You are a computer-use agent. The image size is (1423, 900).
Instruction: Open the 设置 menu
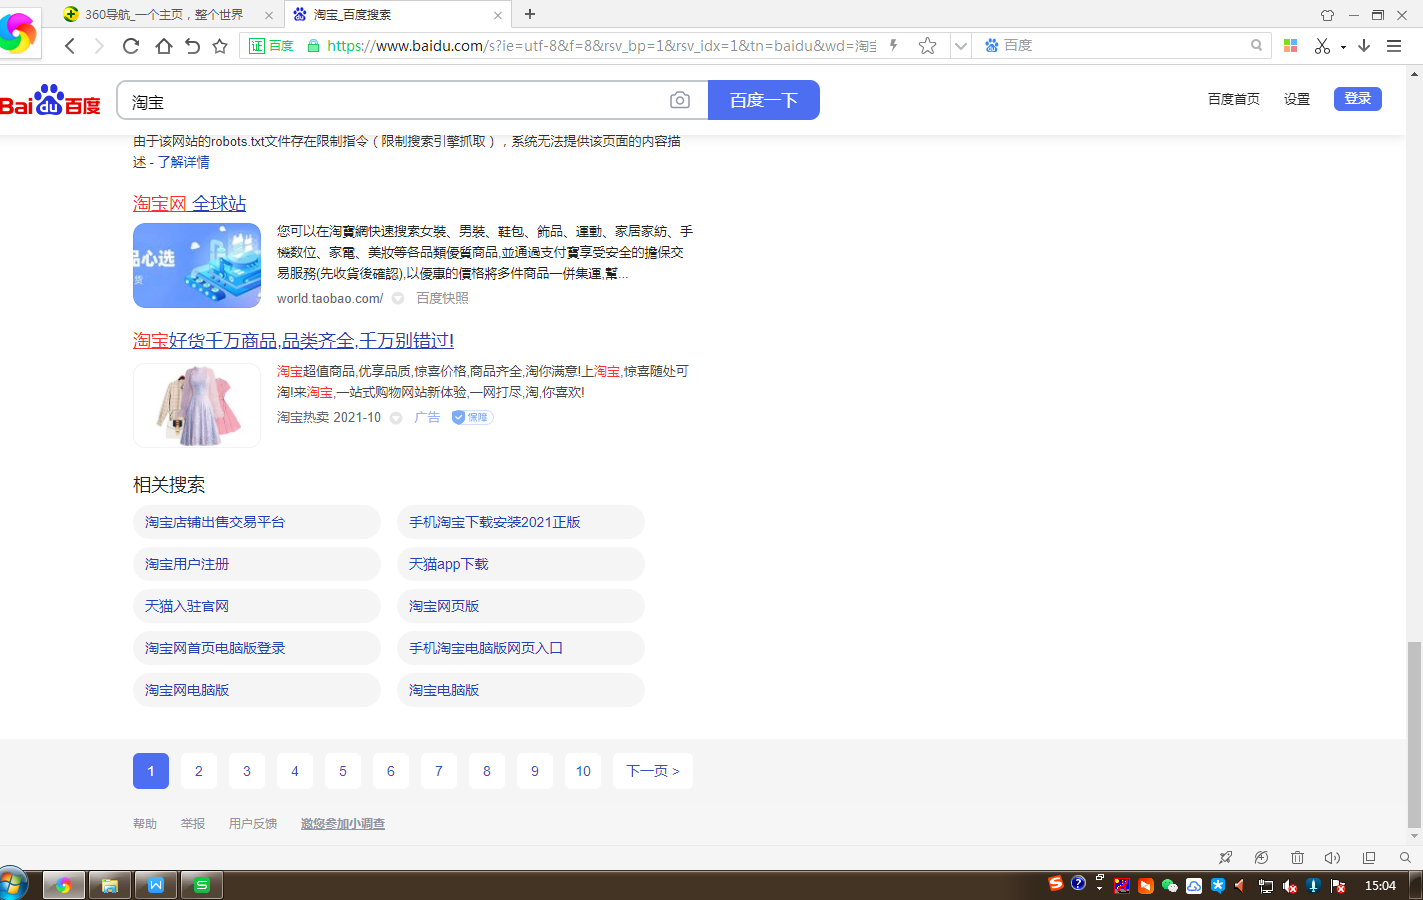pos(1297,99)
